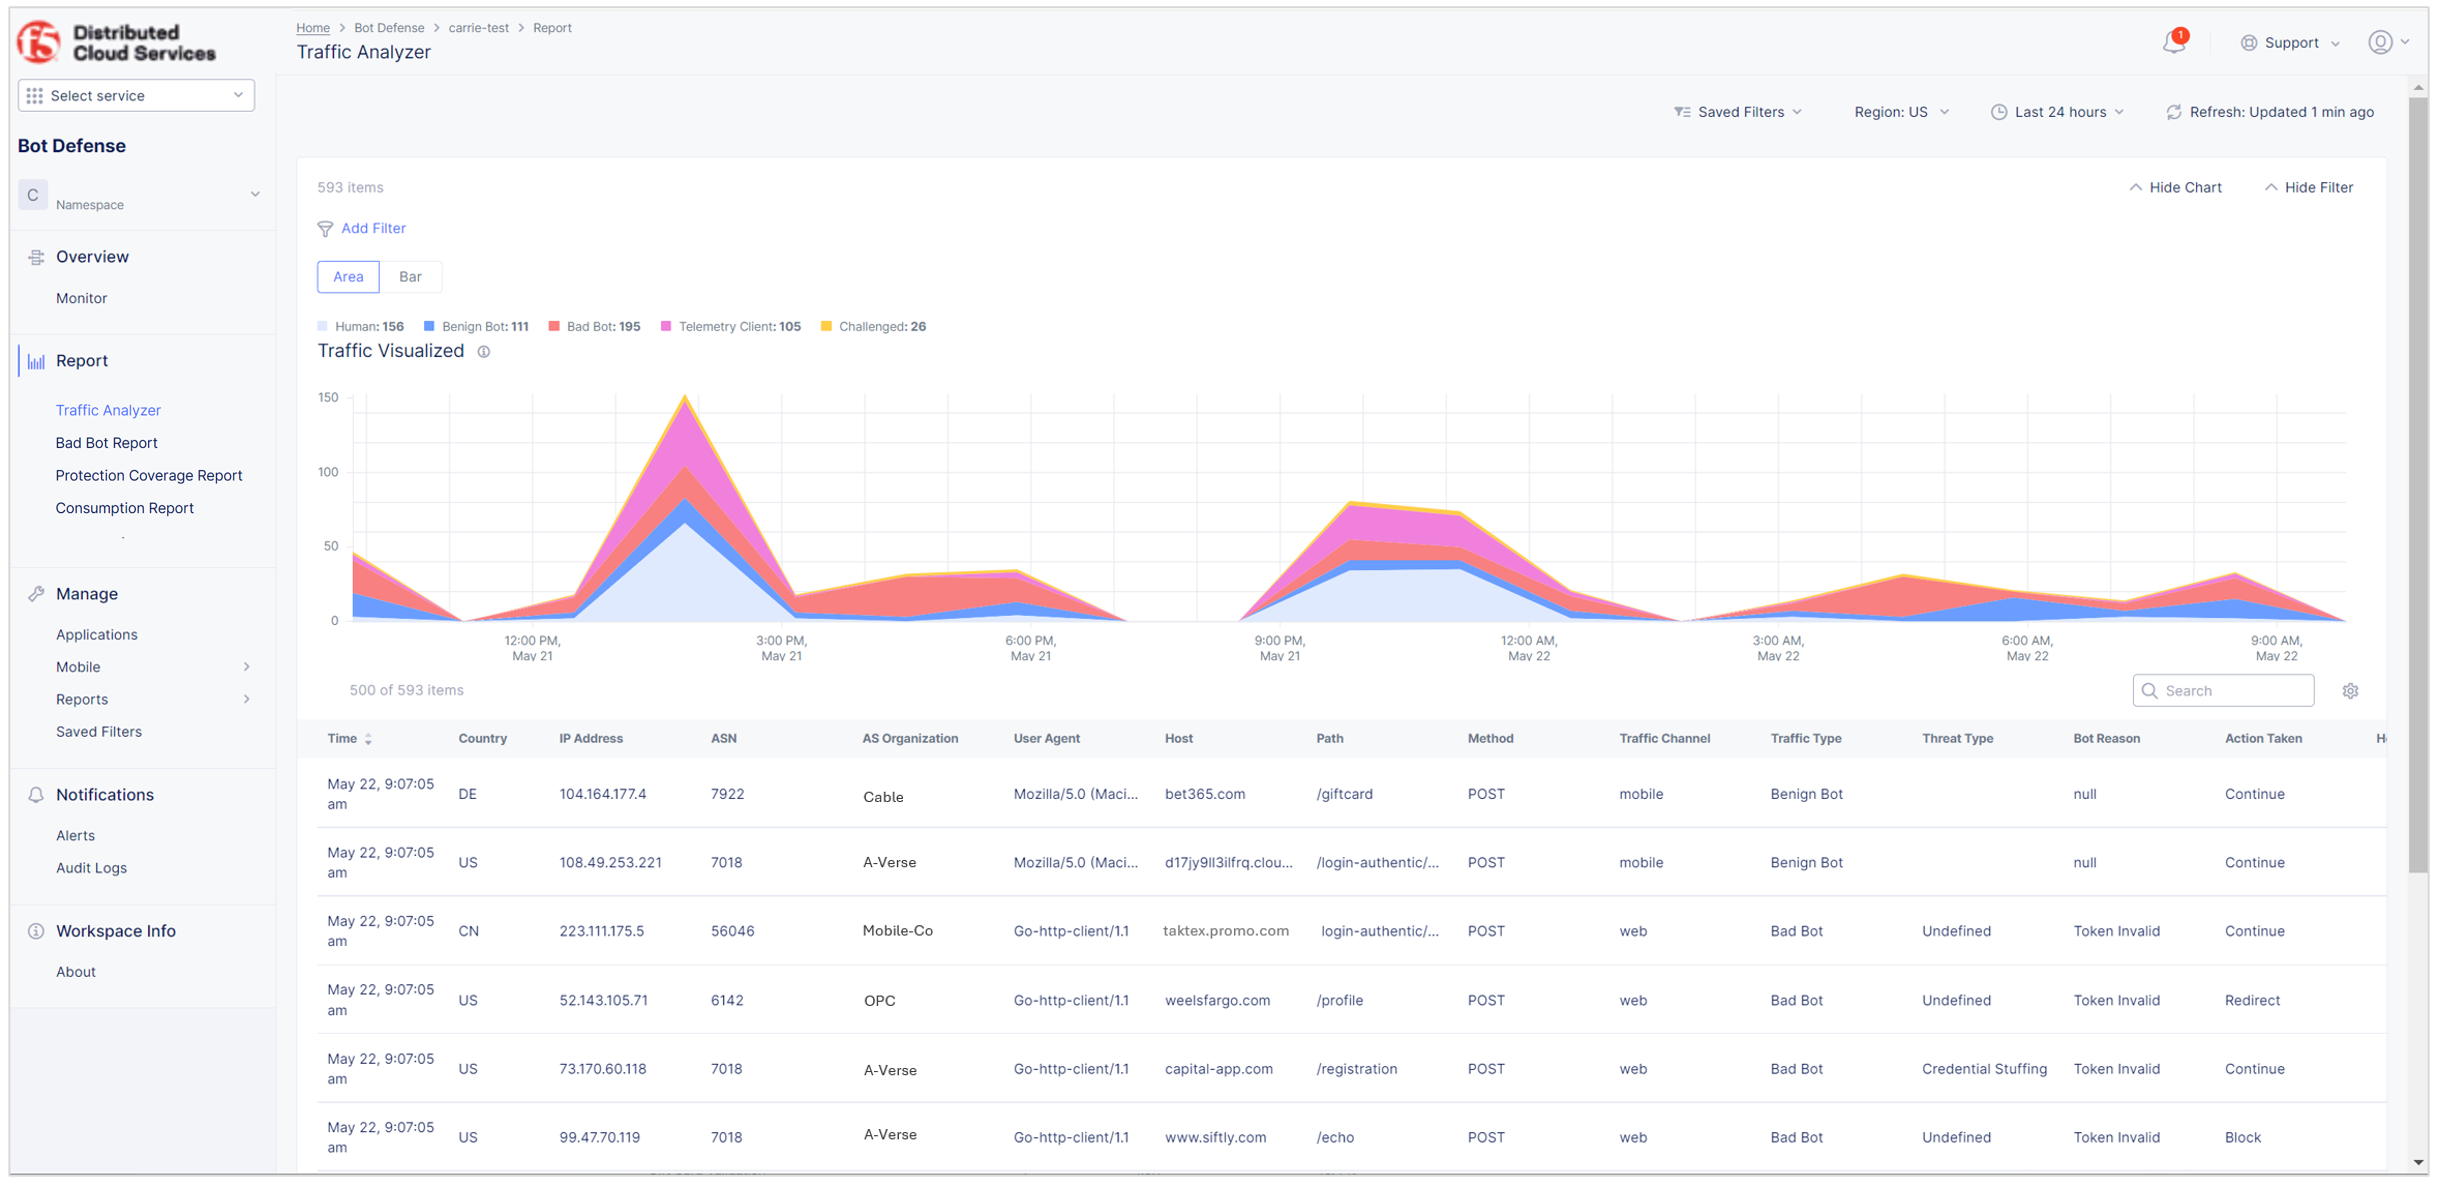Click the page vertical scrollbar
The width and height of the screenshot is (2439, 1181).
click(2418, 486)
